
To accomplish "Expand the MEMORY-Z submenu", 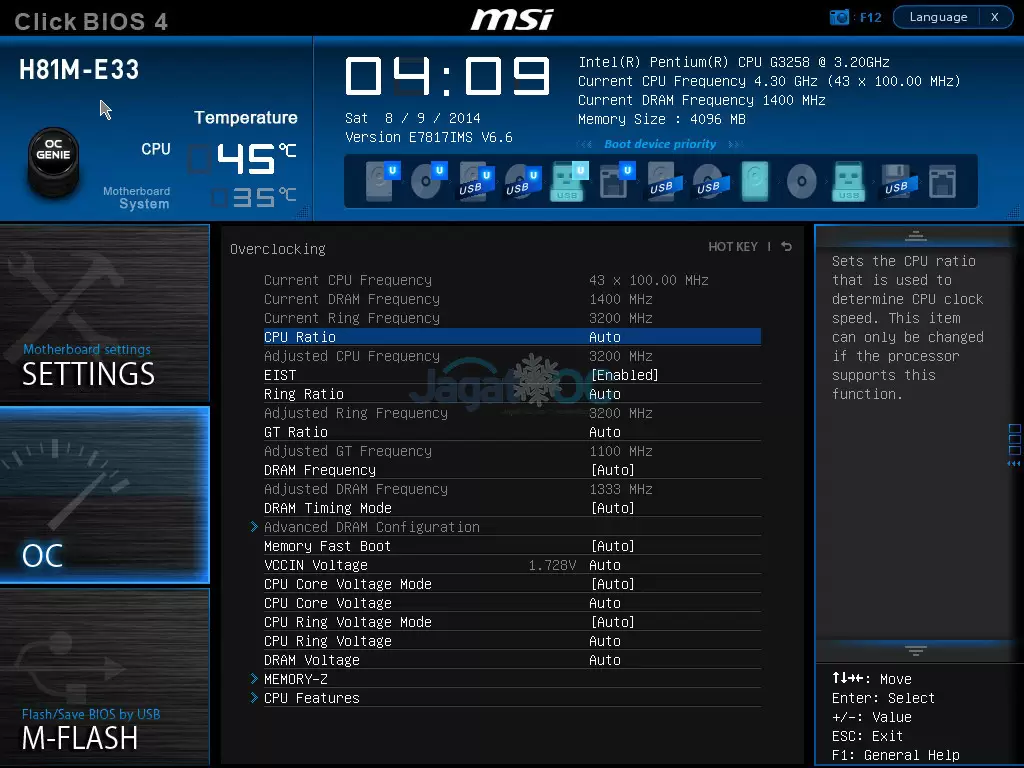I will click(295, 679).
